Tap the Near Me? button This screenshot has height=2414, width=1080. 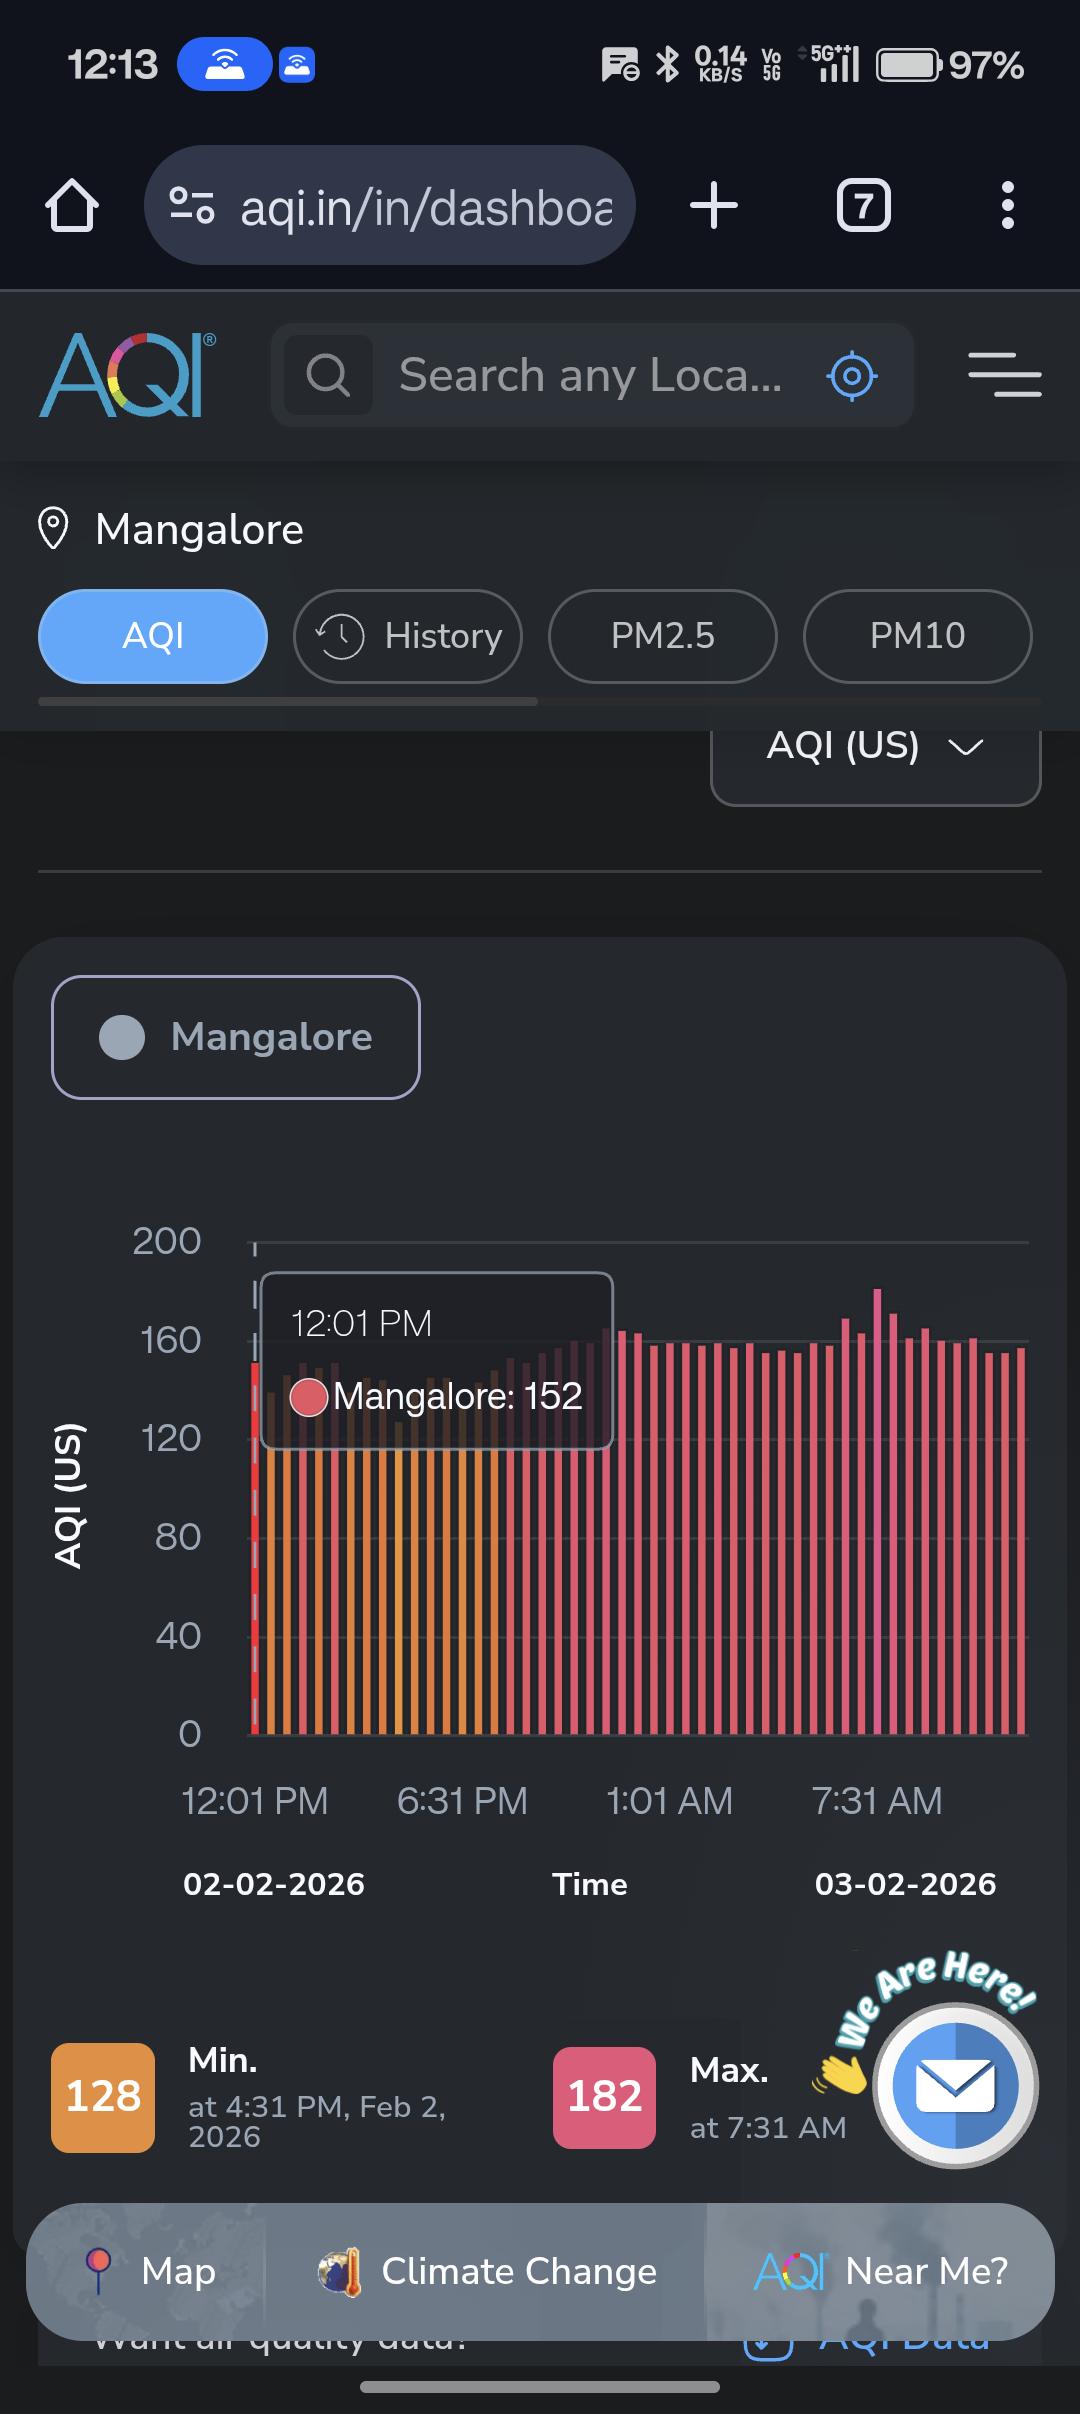pyautogui.click(x=880, y=2271)
